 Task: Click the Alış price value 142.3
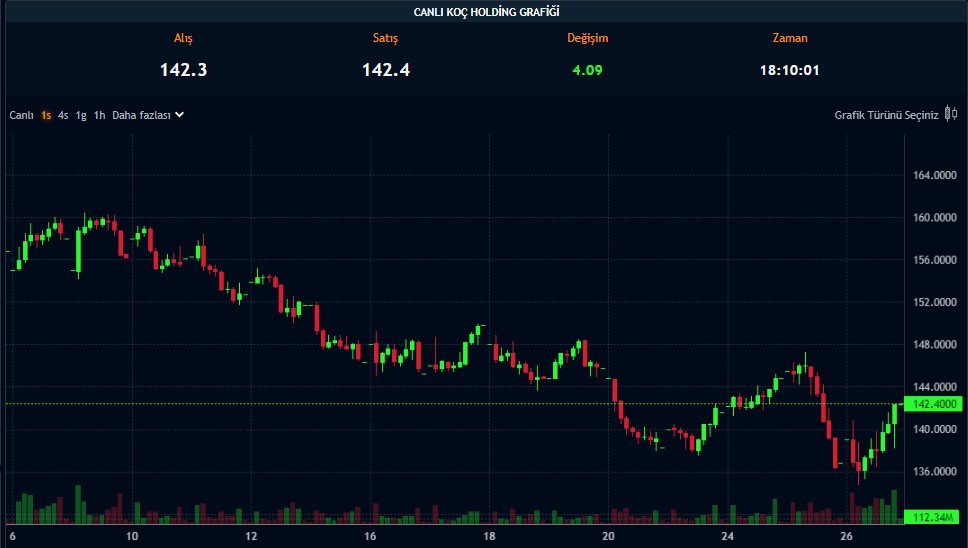coord(183,70)
